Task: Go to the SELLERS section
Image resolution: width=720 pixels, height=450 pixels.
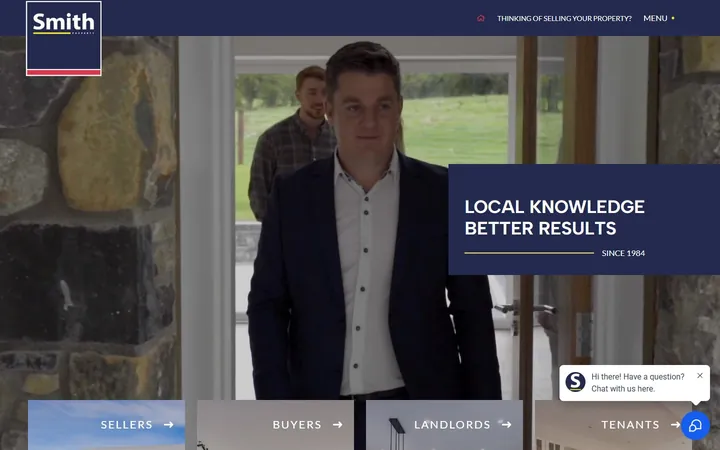Action: (x=107, y=425)
